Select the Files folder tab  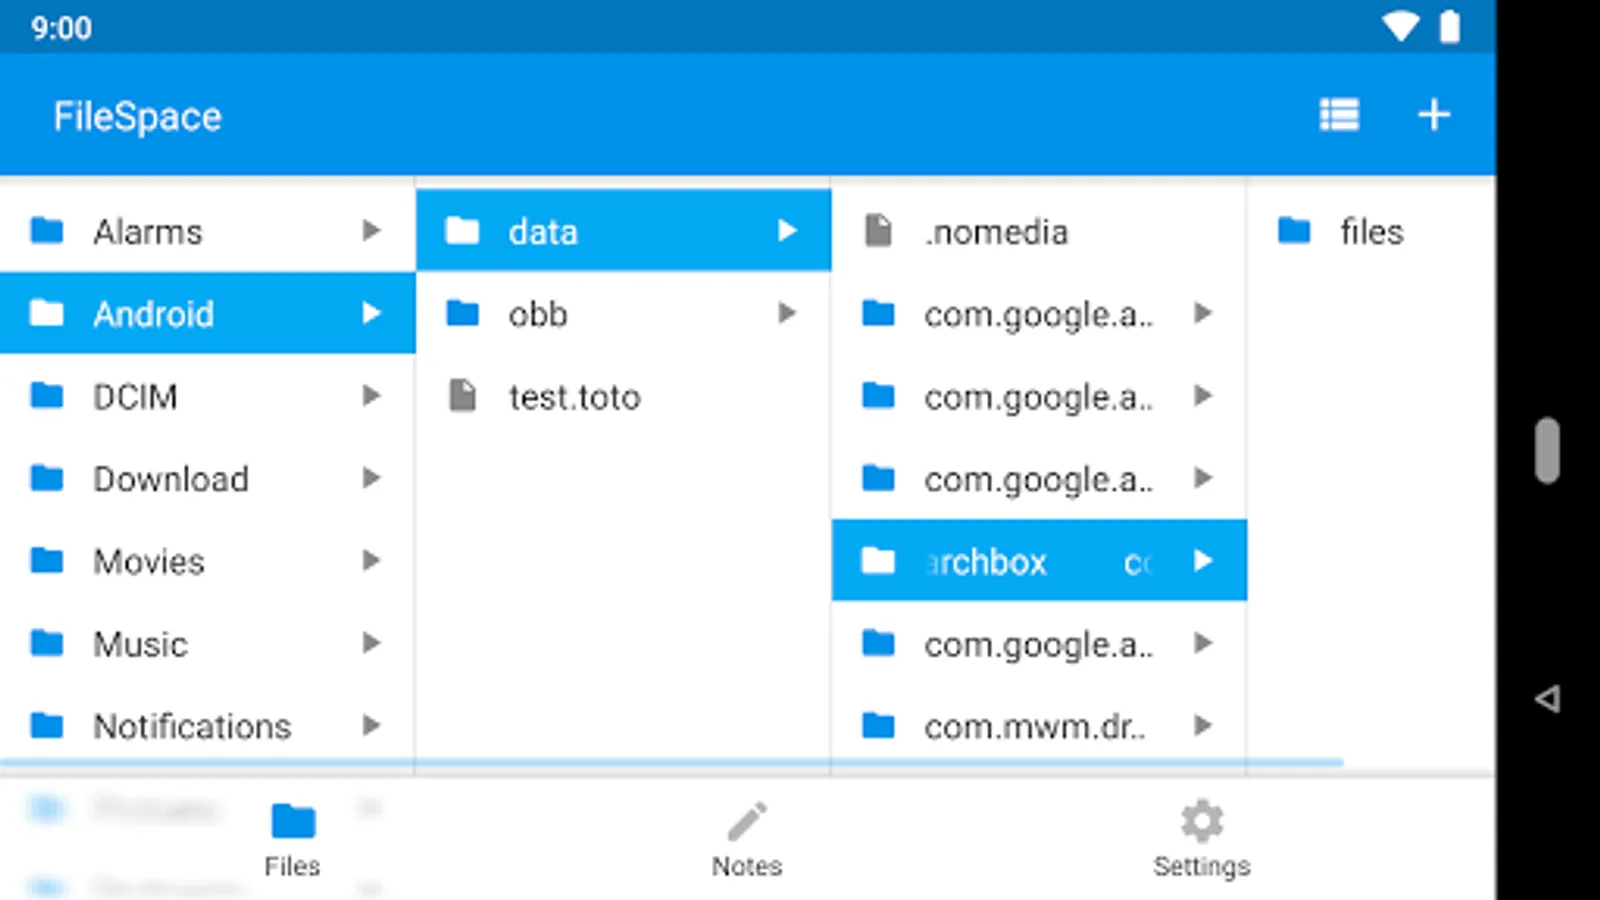(292, 839)
